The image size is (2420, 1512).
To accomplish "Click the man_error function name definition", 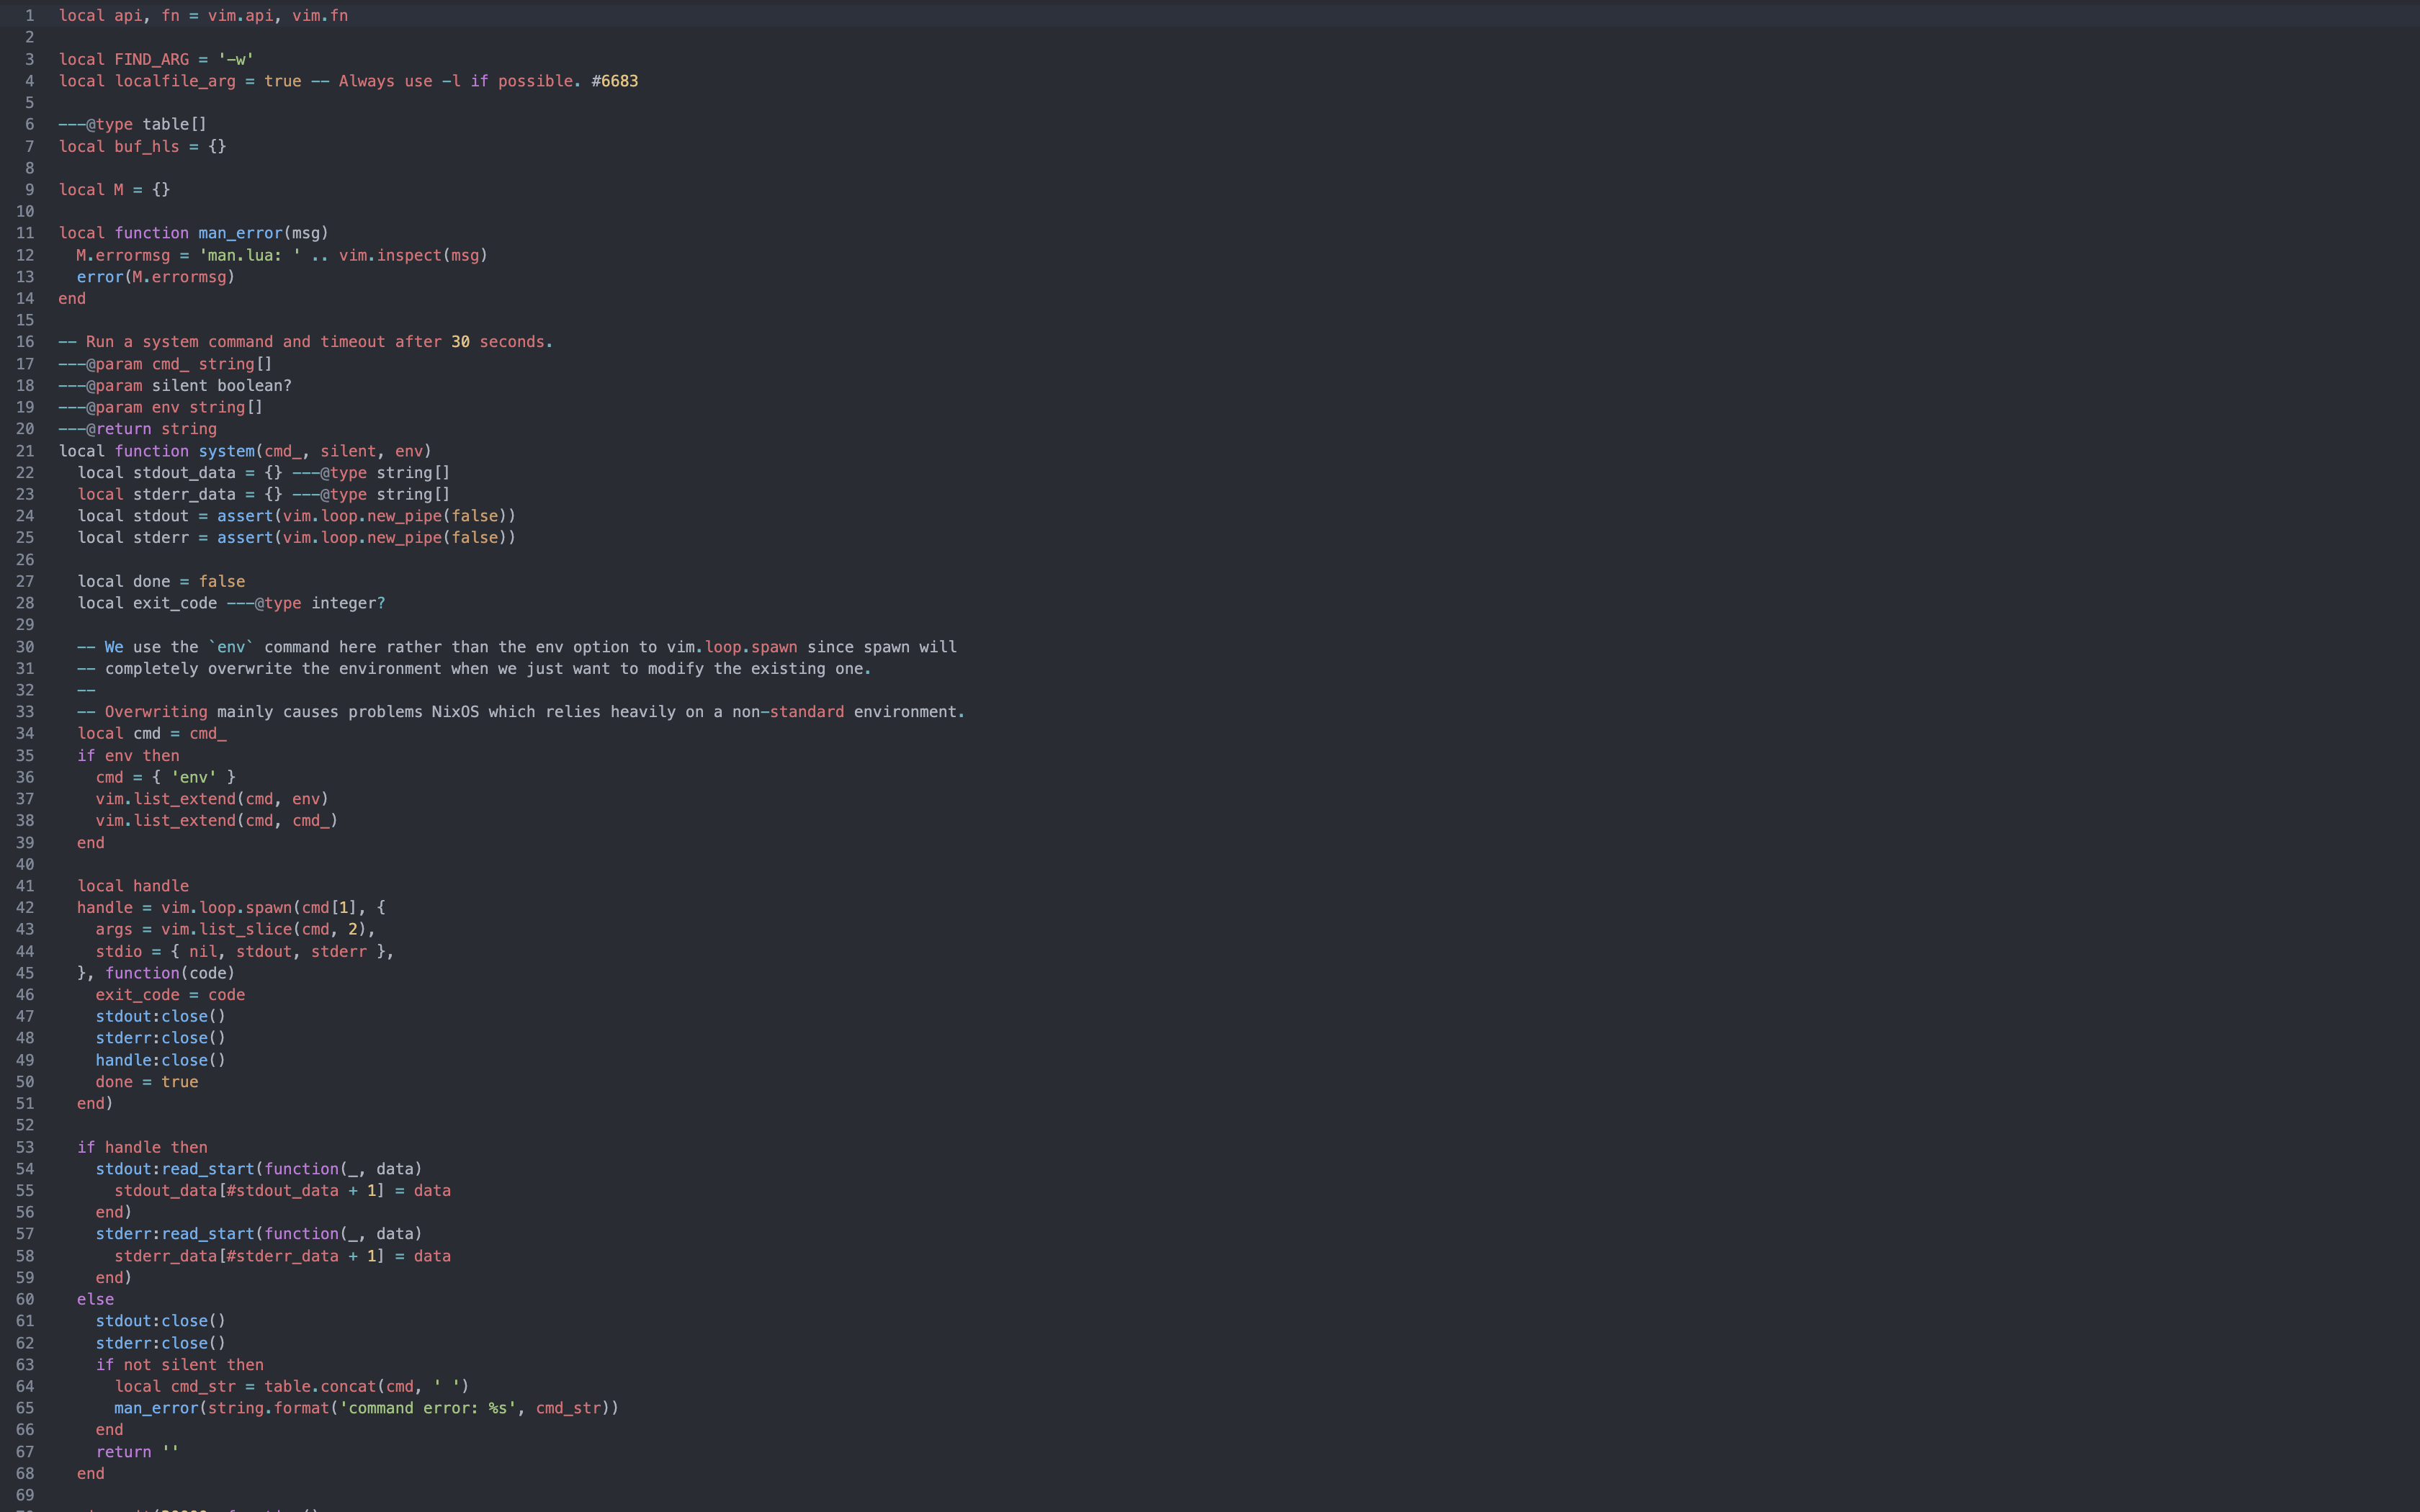I will tap(240, 233).
